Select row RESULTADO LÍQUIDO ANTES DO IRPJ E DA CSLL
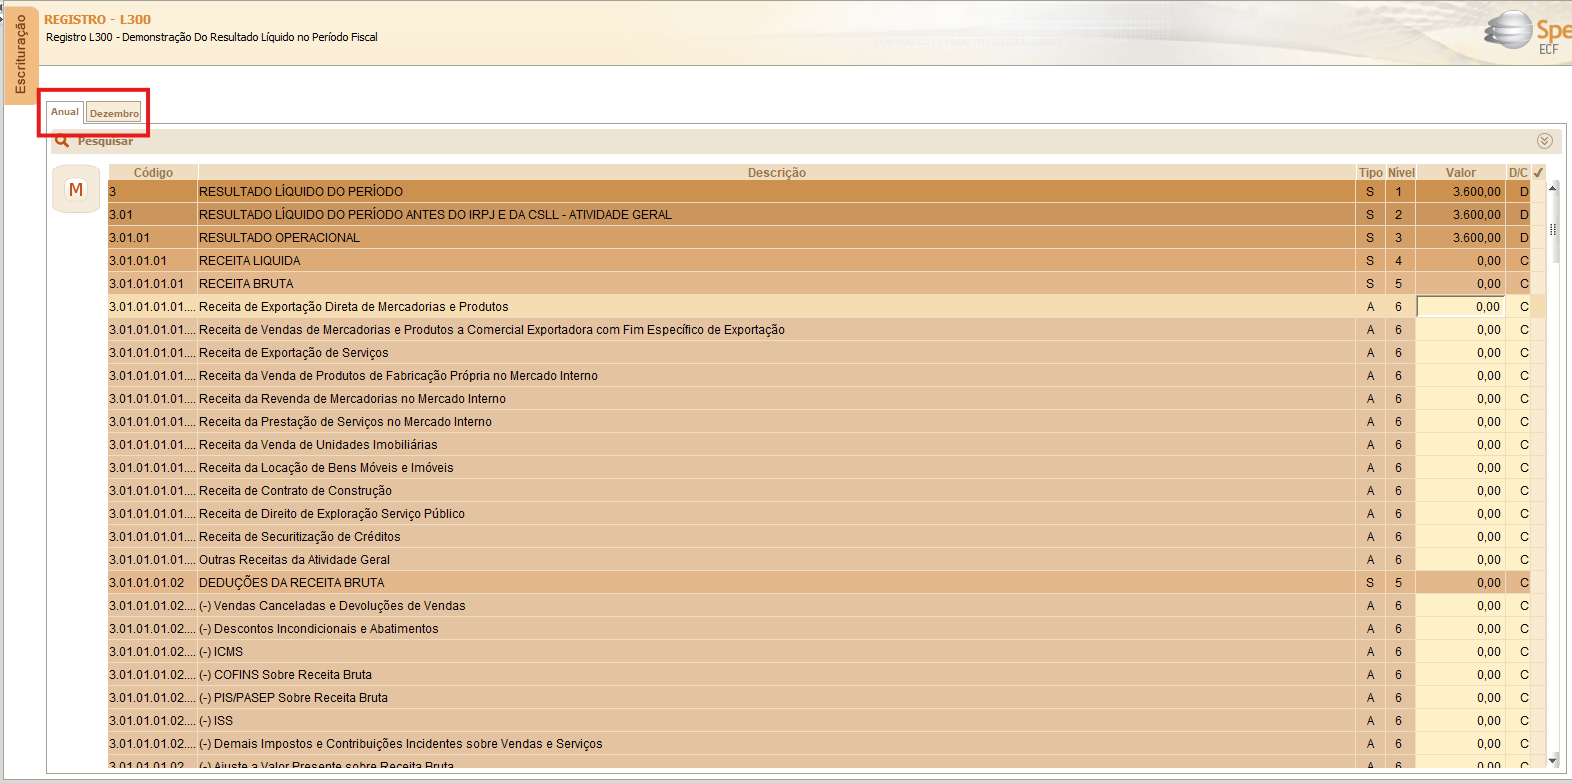 tap(826, 214)
